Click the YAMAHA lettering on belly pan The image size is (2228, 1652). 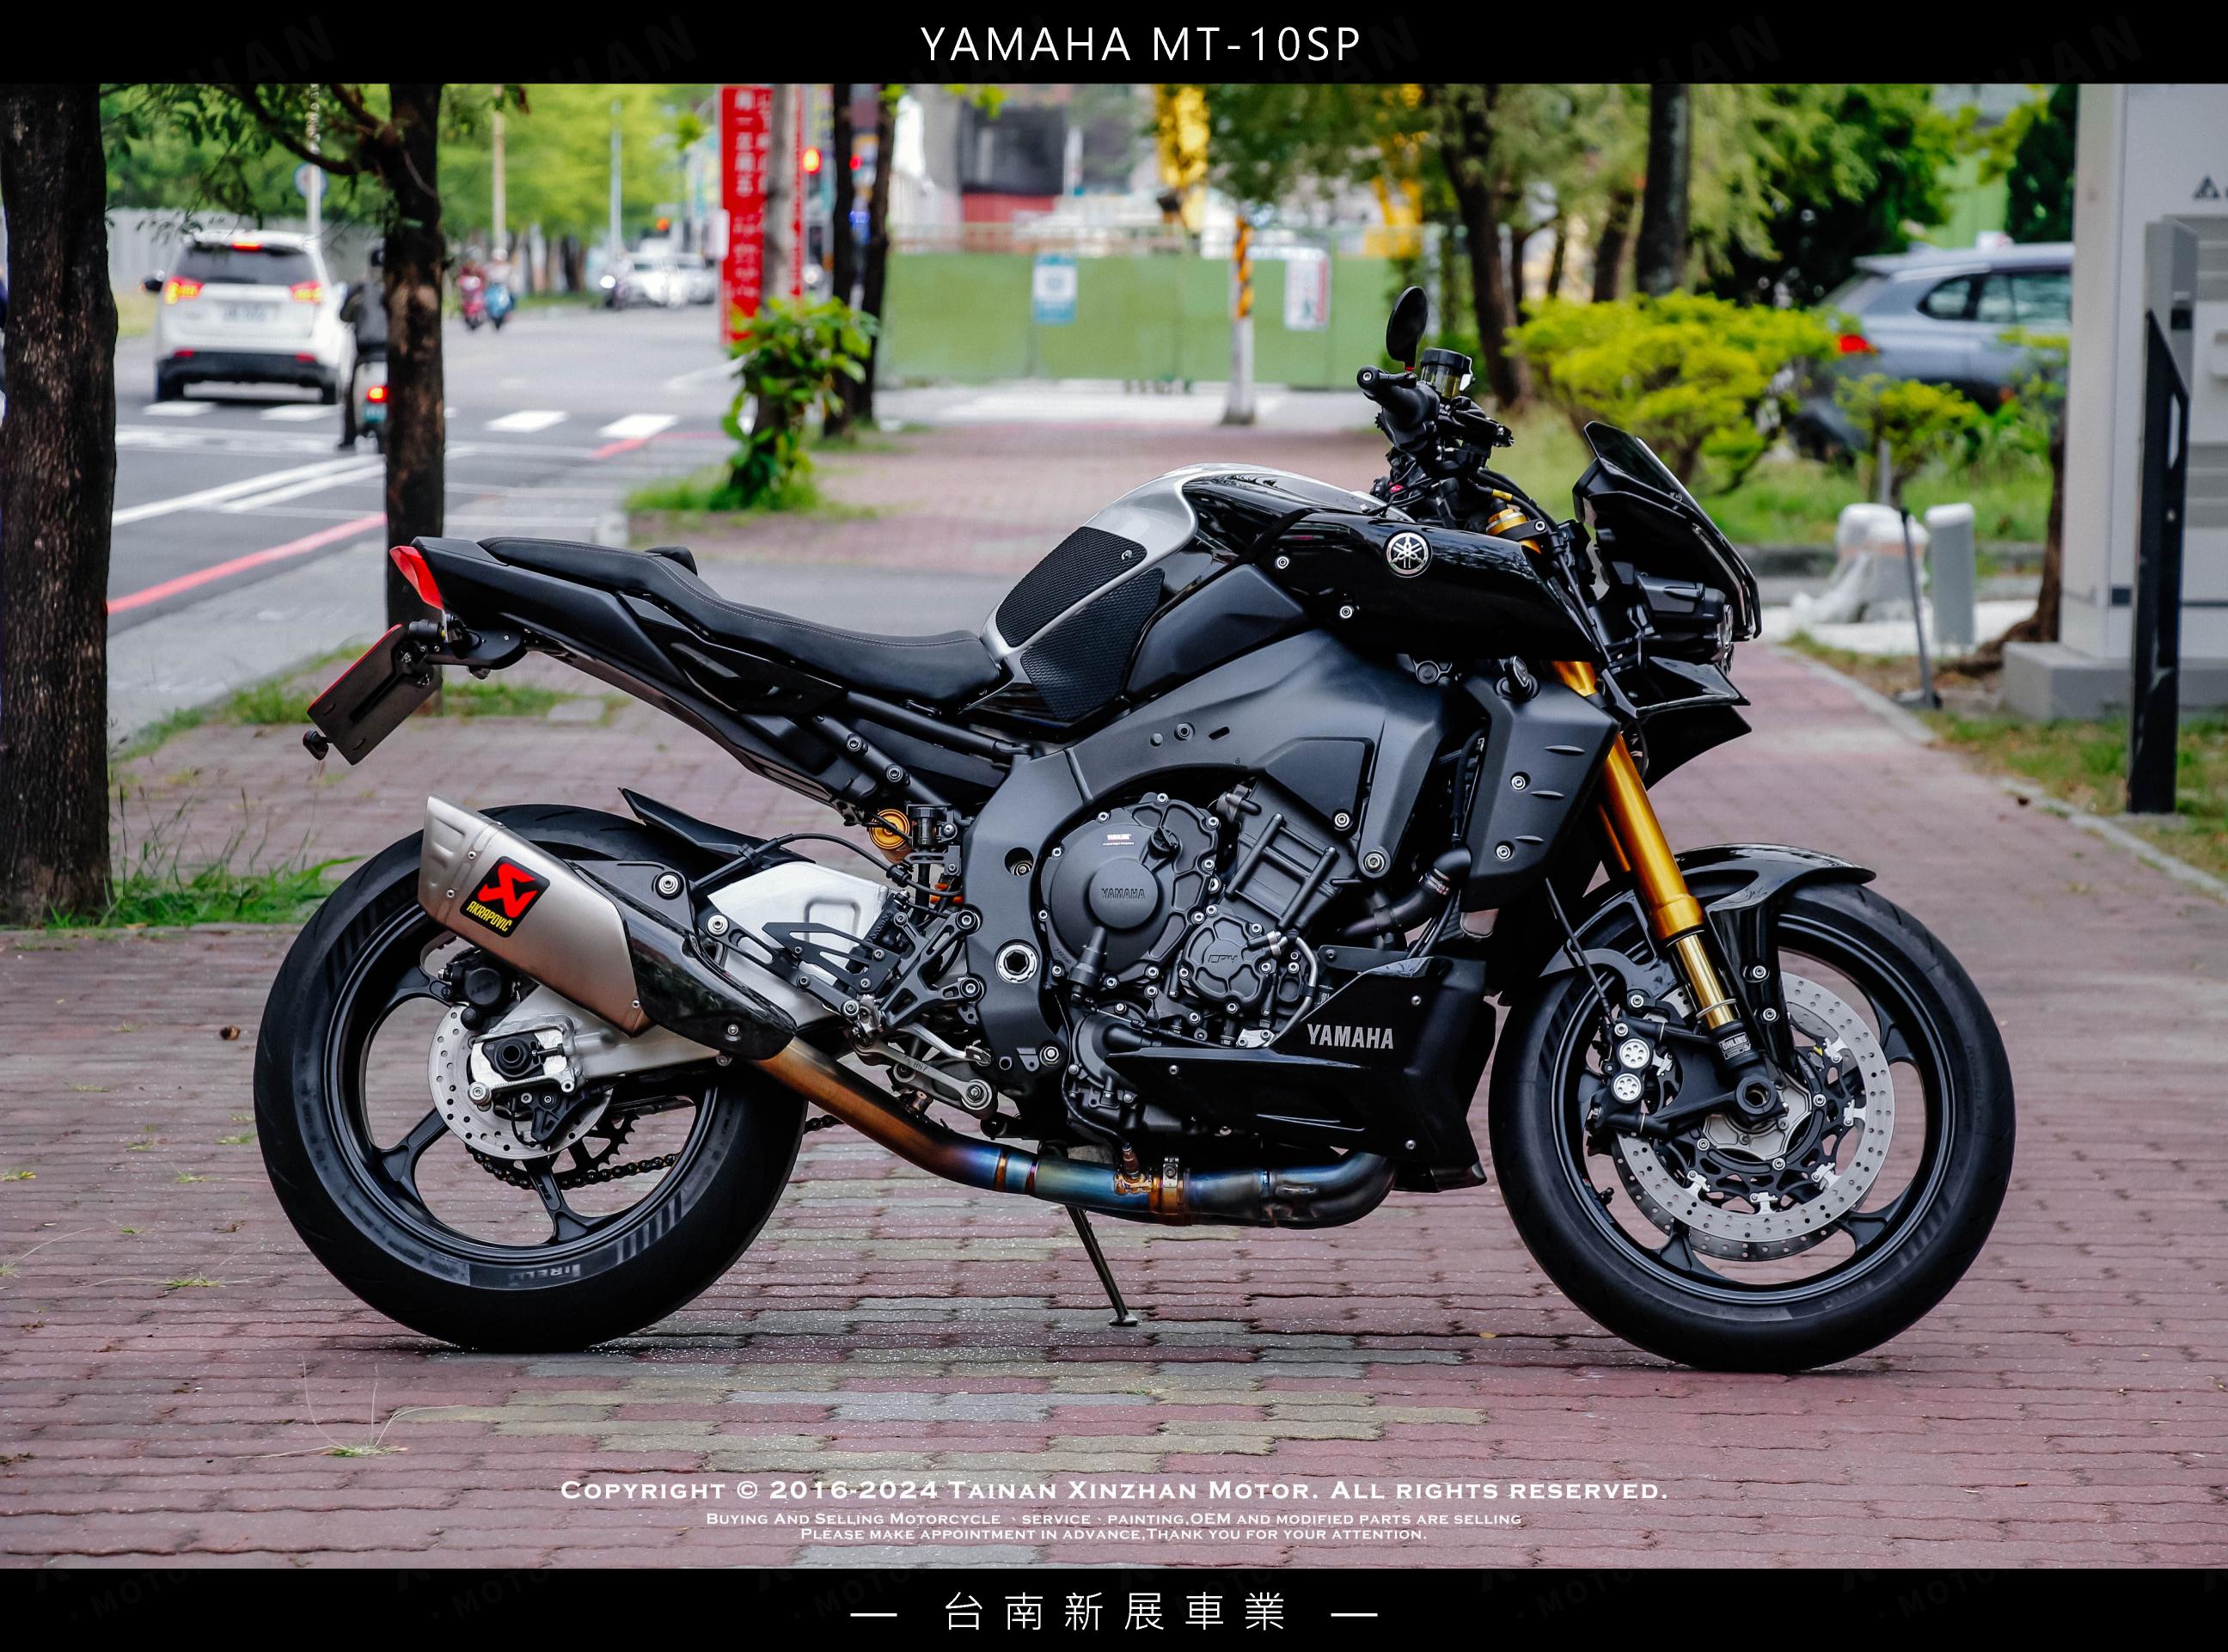pyautogui.click(x=1349, y=1036)
